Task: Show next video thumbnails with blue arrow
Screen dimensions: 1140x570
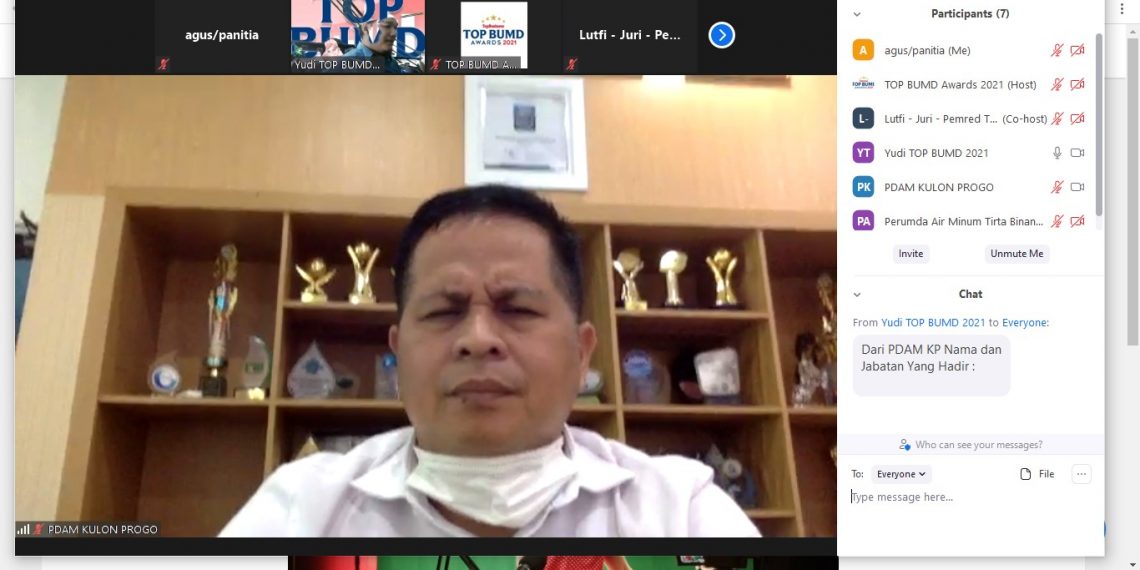Action: click(721, 35)
